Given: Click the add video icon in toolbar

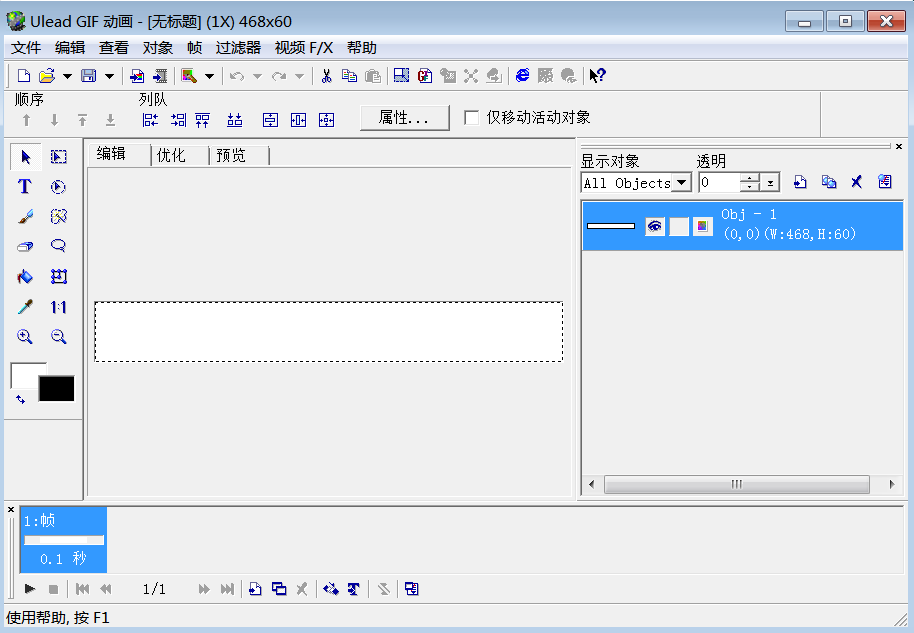Looking at the screenshot, I should [x=160, y=76].
